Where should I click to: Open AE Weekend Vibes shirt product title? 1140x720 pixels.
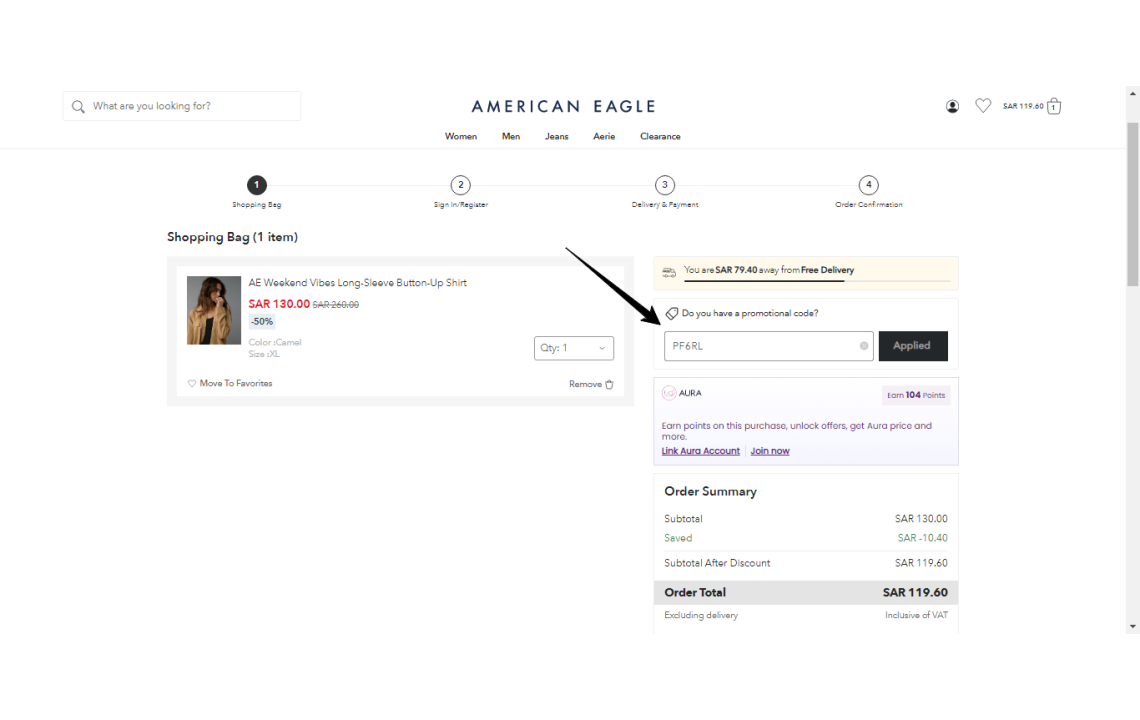pyautogui.click(x=358, y=283)
